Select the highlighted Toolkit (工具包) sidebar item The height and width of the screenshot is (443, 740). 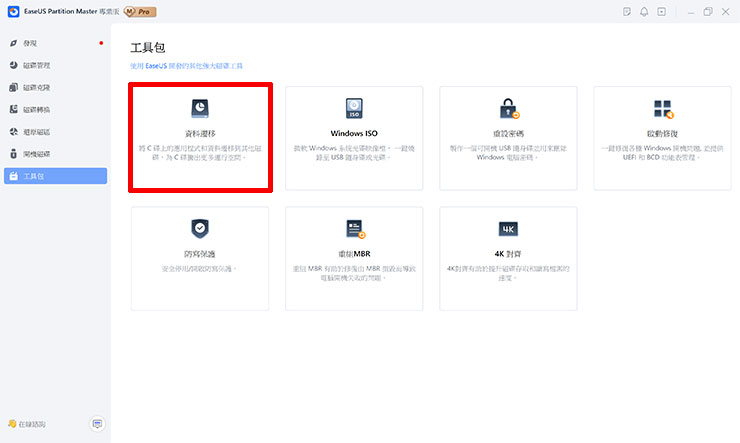click(x=55, y=176)
